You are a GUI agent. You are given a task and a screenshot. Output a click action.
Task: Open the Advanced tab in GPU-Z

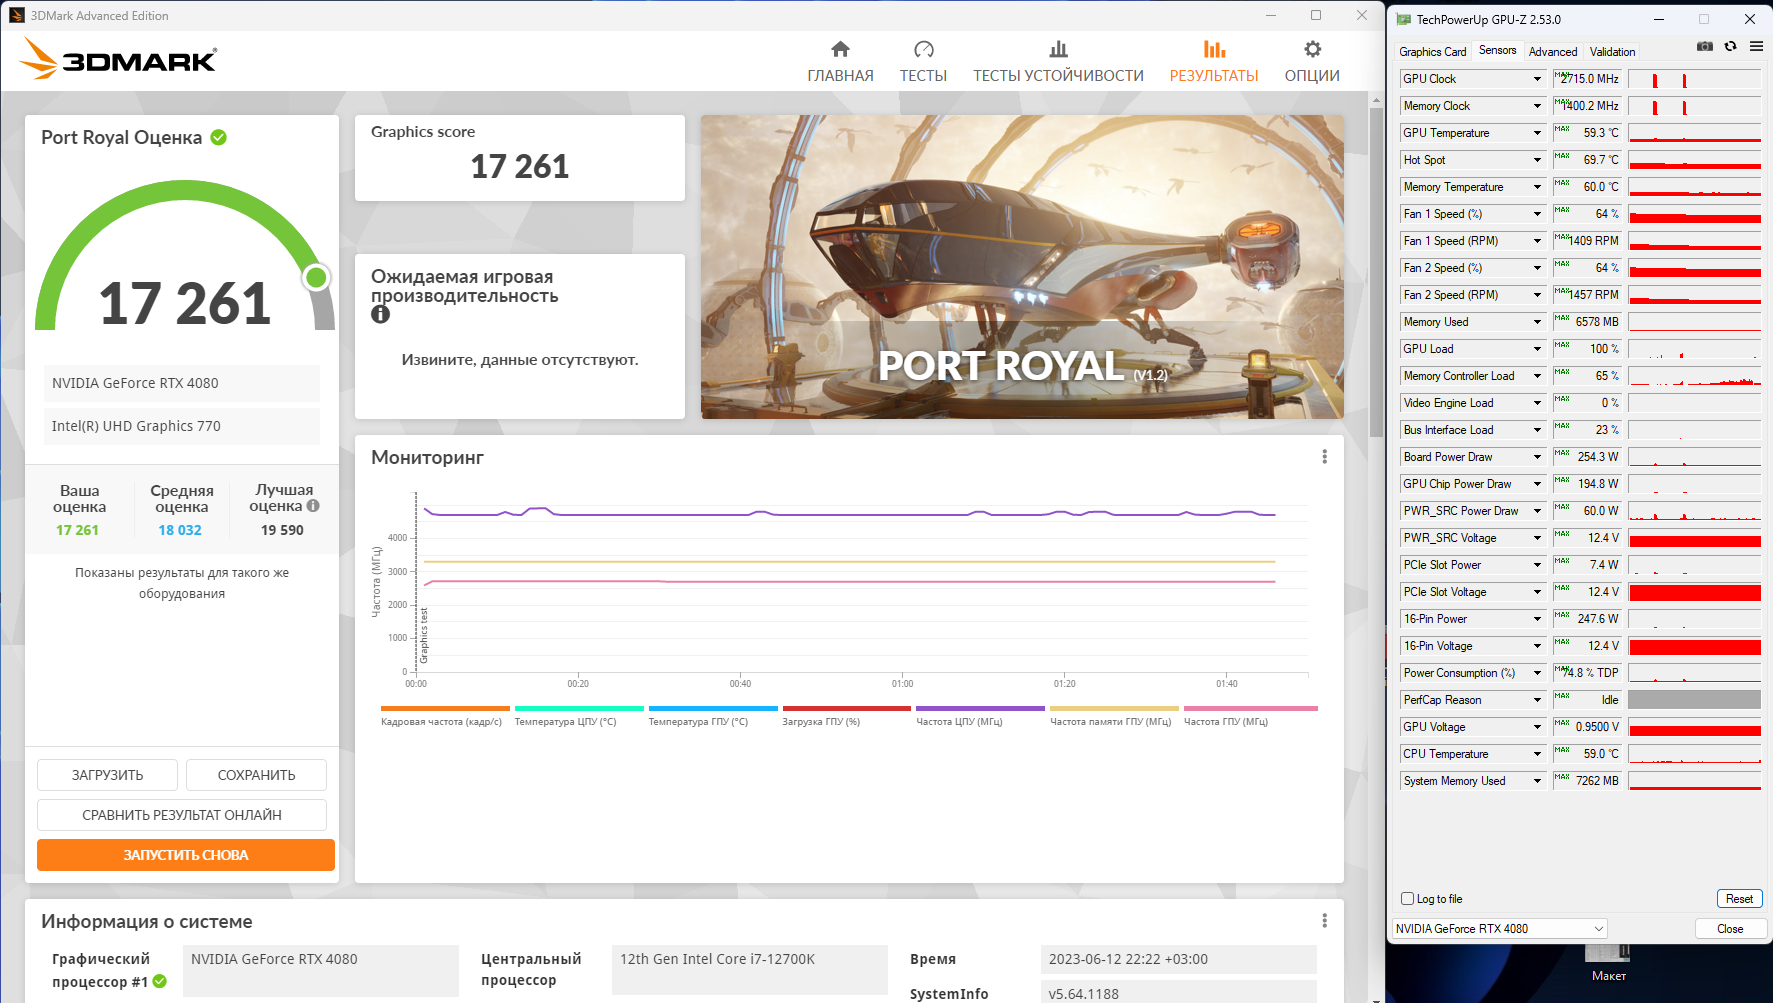tap(1553, 52)
